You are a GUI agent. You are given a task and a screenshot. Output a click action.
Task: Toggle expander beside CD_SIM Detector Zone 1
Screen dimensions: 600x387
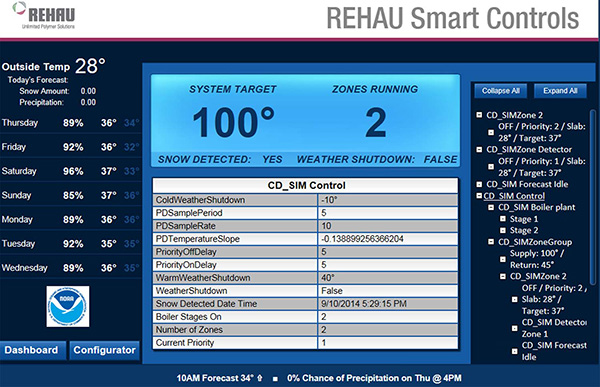click(515, 328)
